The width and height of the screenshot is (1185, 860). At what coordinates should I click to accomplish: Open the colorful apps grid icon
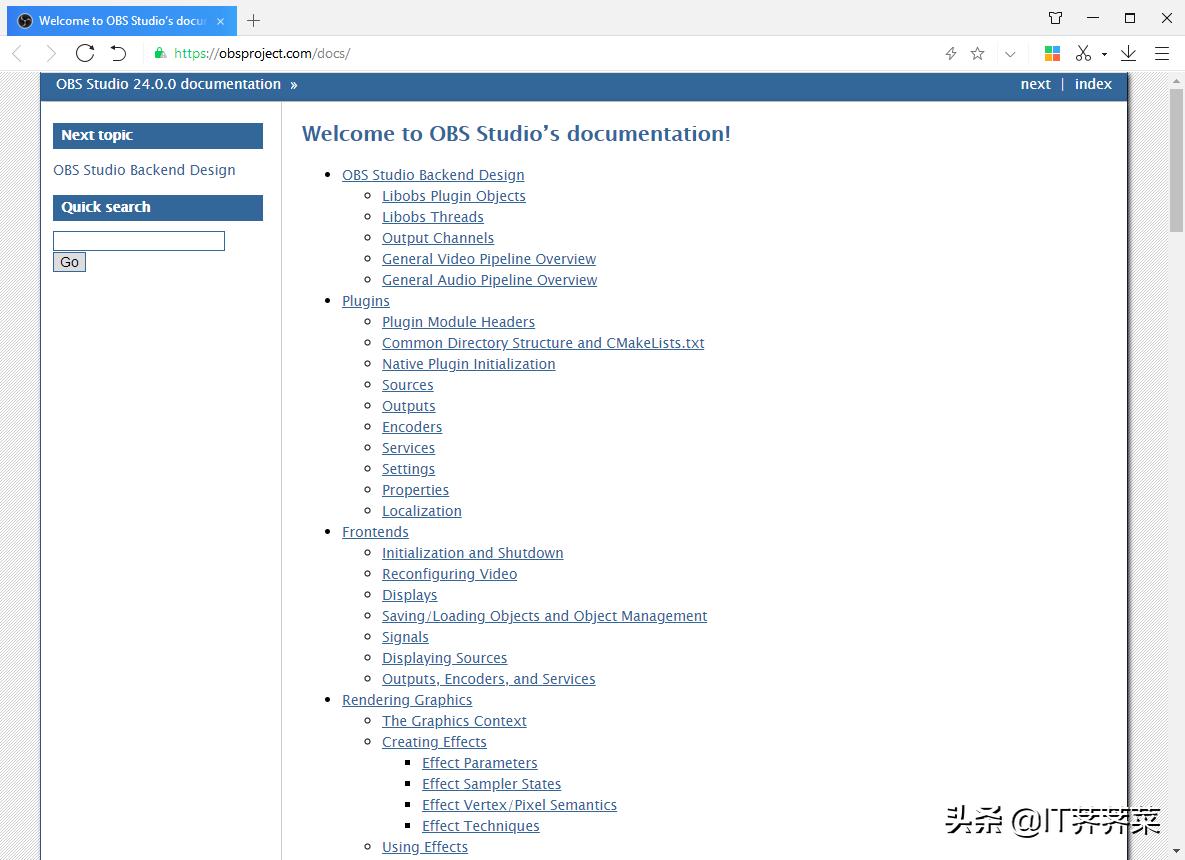(x=1052, y=53)
